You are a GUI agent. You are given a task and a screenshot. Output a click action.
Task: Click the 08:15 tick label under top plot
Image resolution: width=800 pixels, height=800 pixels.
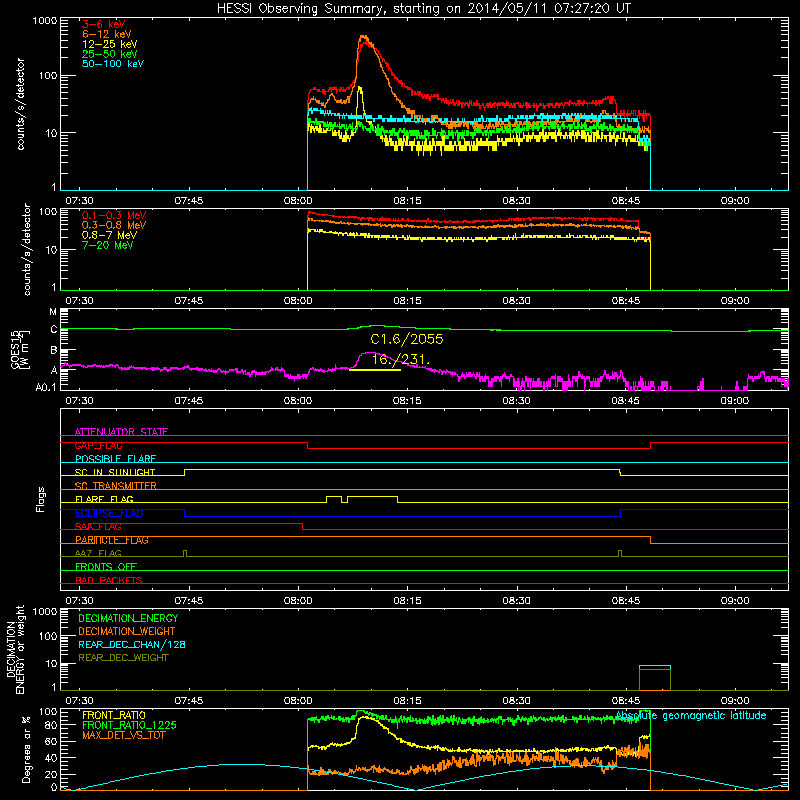click(x=407, y=201)
